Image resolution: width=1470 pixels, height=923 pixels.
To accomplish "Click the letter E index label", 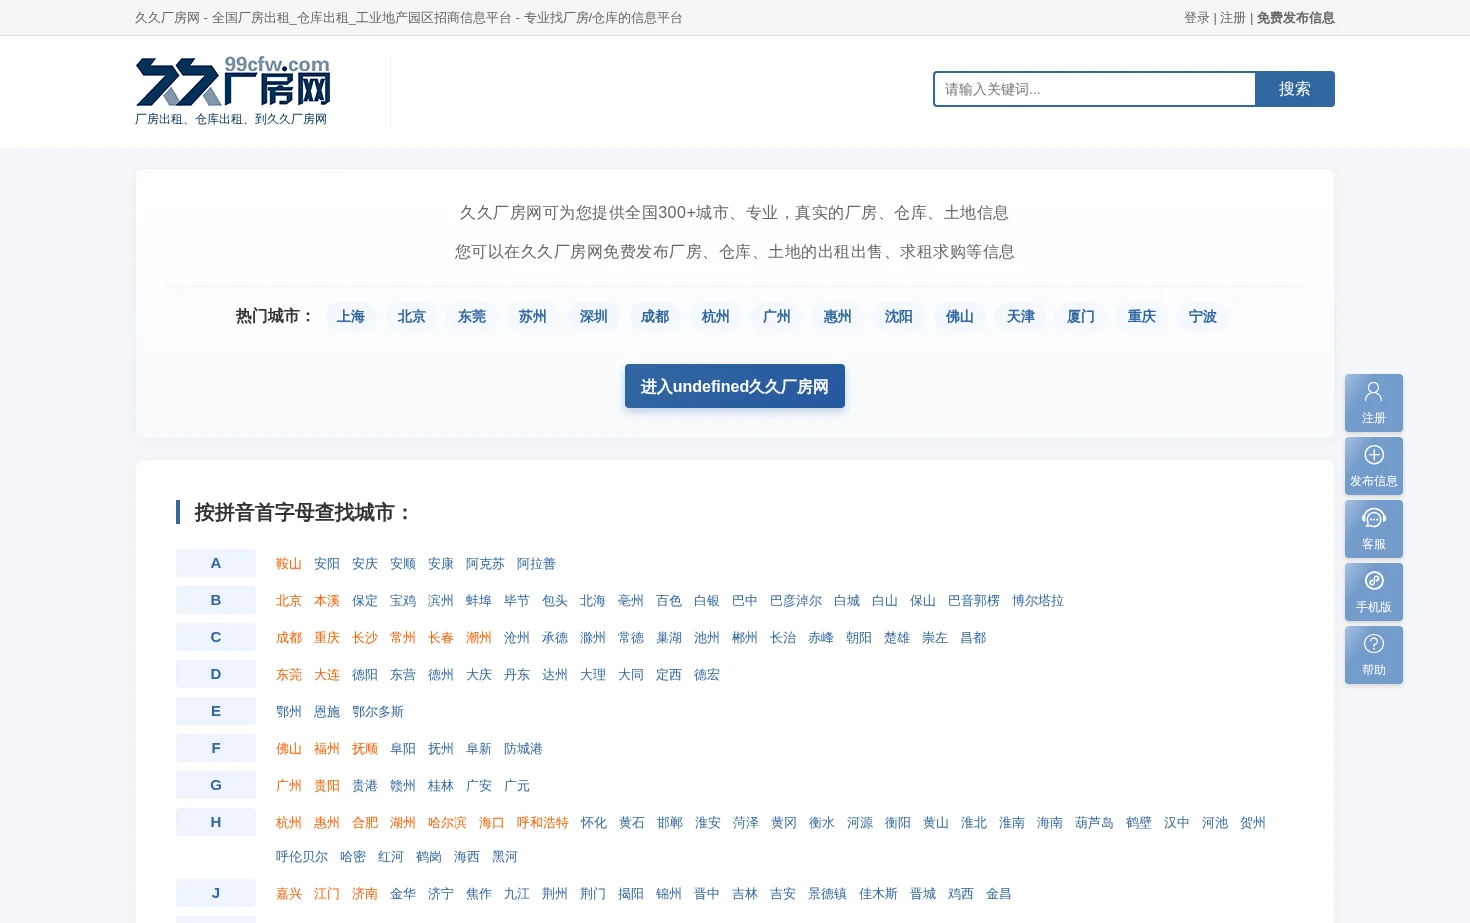I will [x=216, y=711].
